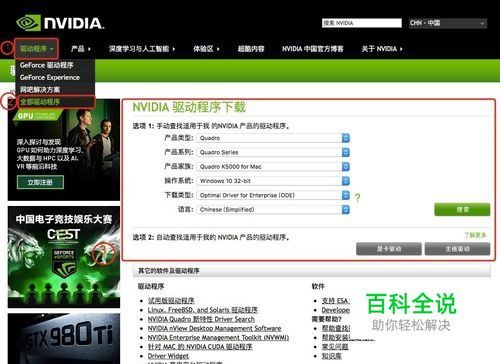
Task: Go to 超酷内容 page
Action: pyautogui.click(x=251, y=49)
